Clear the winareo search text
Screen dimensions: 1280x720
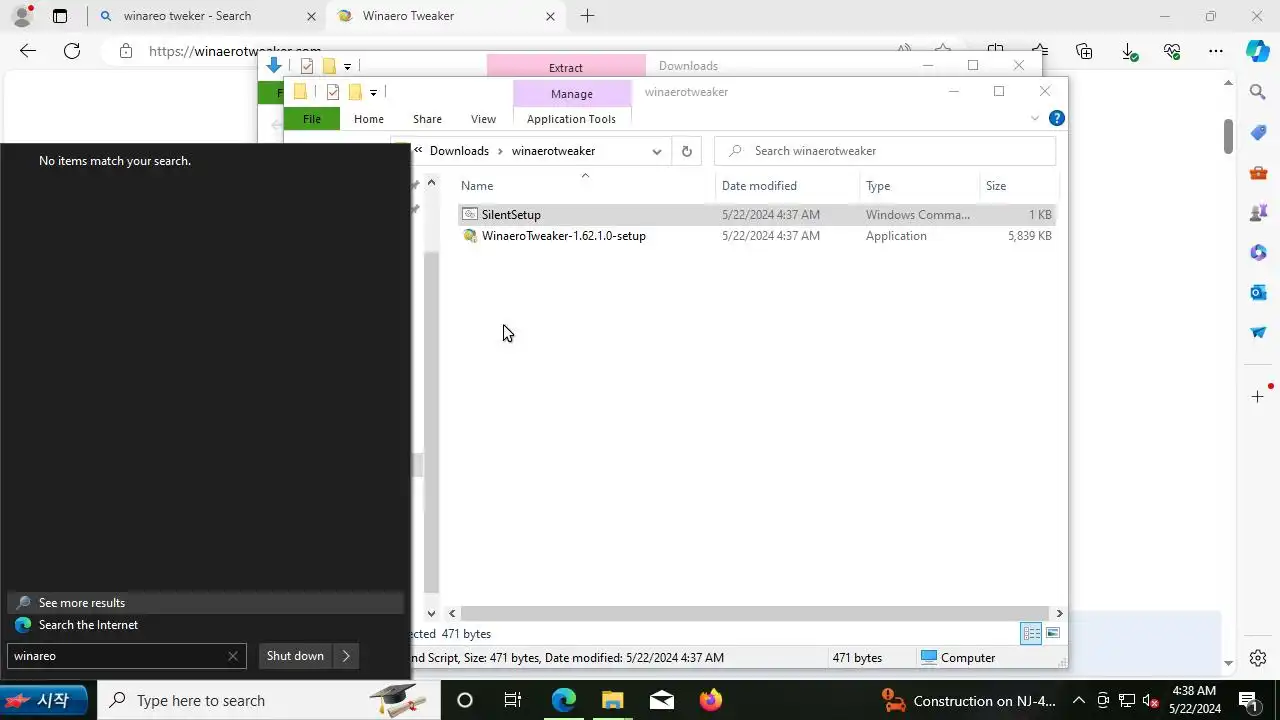click(x=233, y=656)
